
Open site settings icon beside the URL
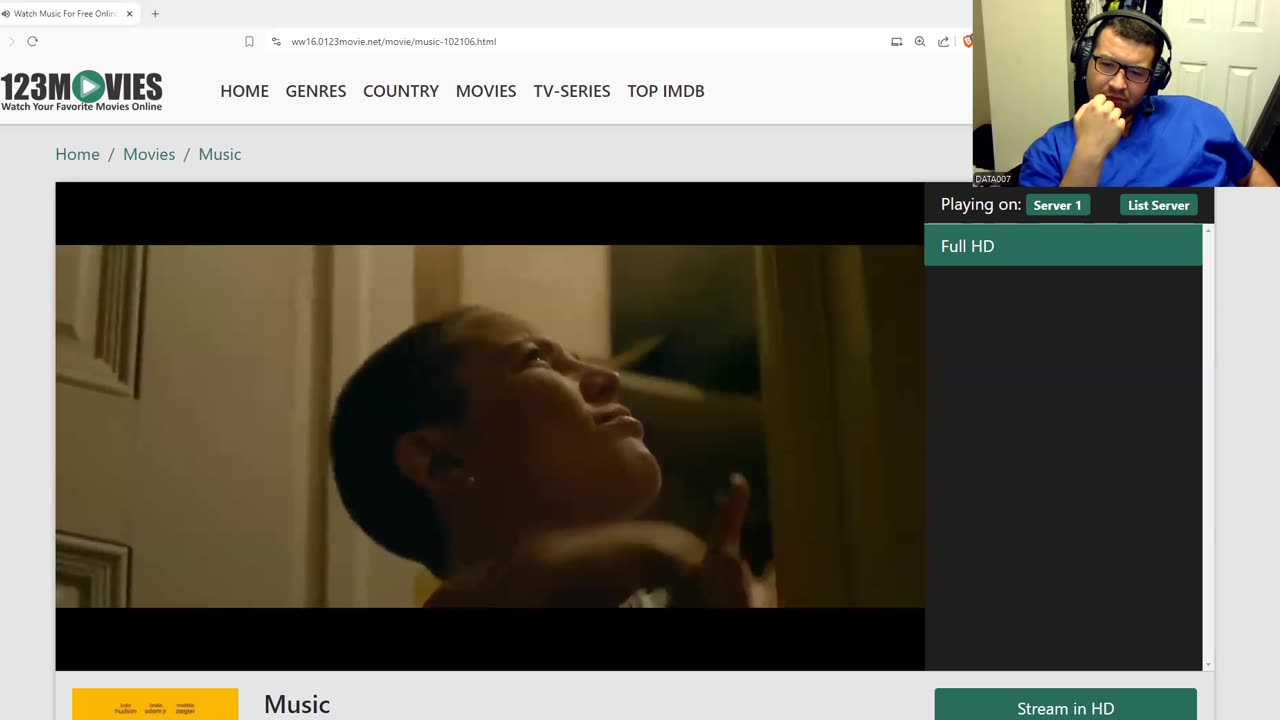click(276, 41)
